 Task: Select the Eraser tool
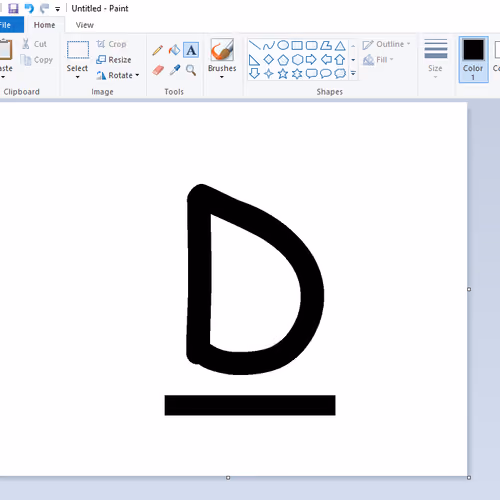(158, 70)
